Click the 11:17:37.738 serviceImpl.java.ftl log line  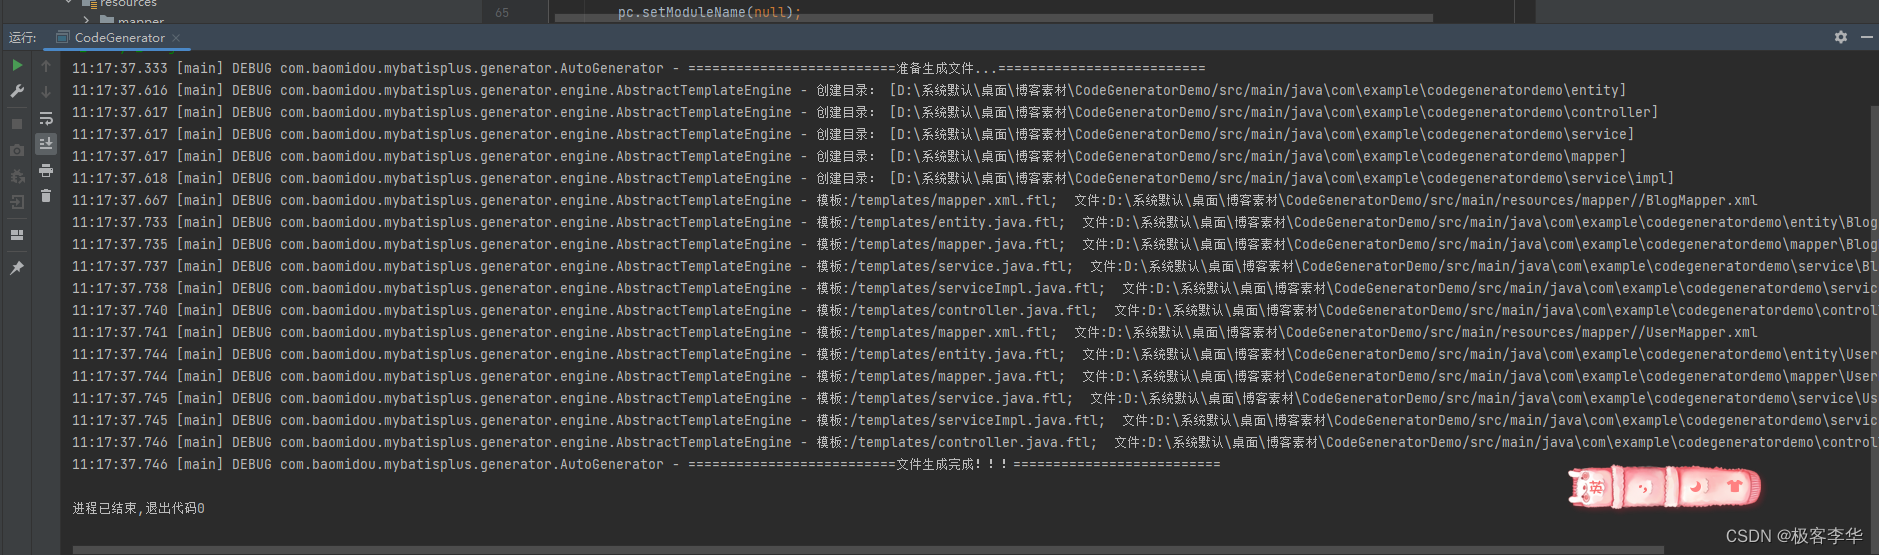[974, 288]
